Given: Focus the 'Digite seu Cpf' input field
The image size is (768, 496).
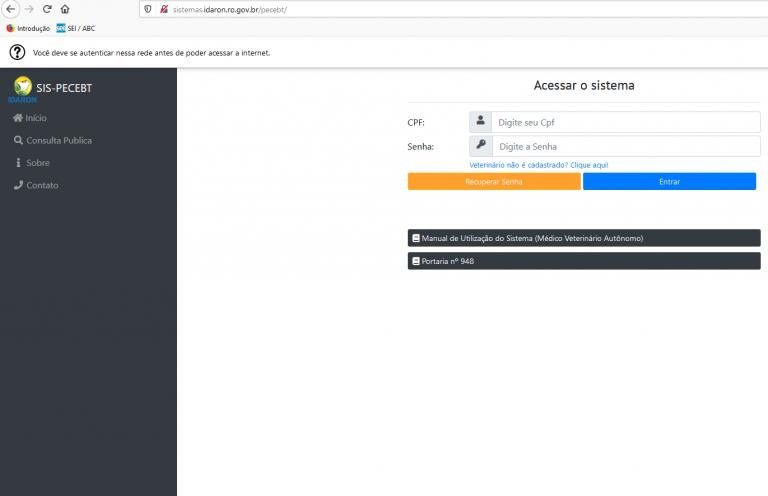Looking at the screenshot, I should (x=626, y=122).
